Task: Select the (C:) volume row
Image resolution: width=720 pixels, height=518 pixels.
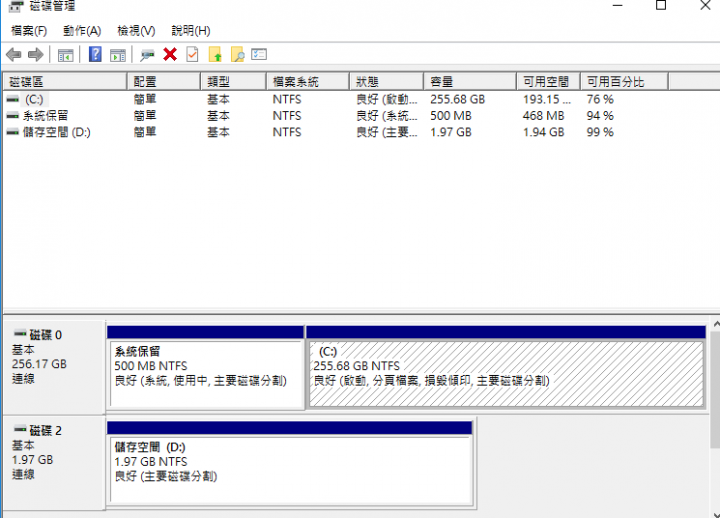Action: point(335,99)
